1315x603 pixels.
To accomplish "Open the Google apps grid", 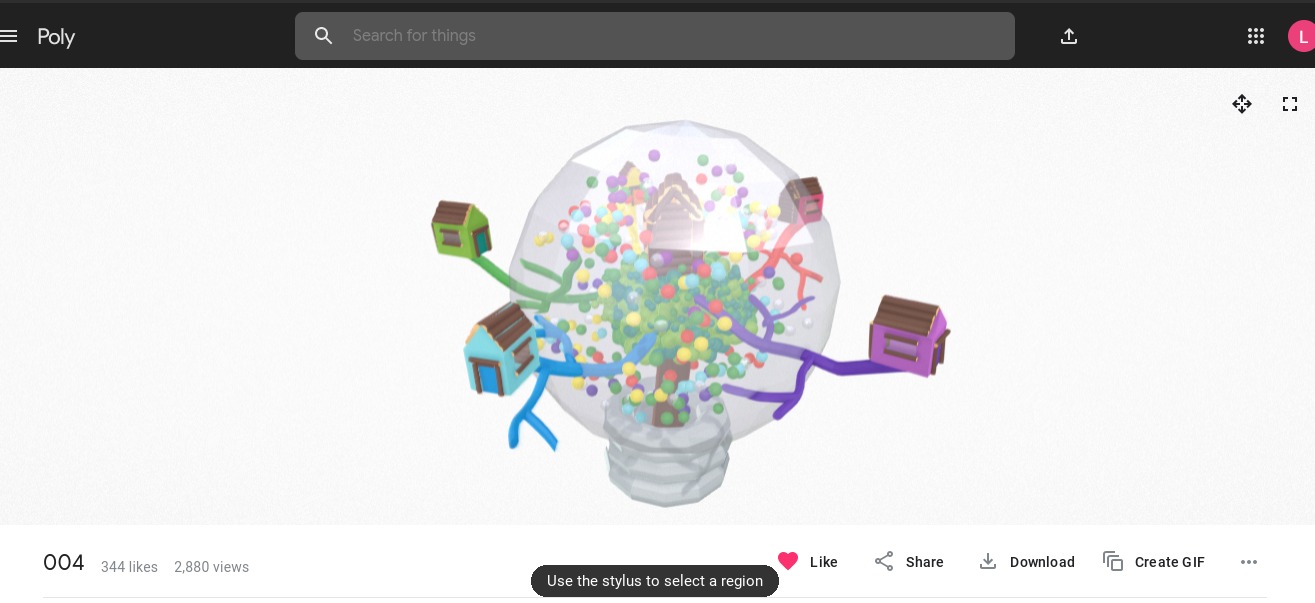I will coord(1256,36).
